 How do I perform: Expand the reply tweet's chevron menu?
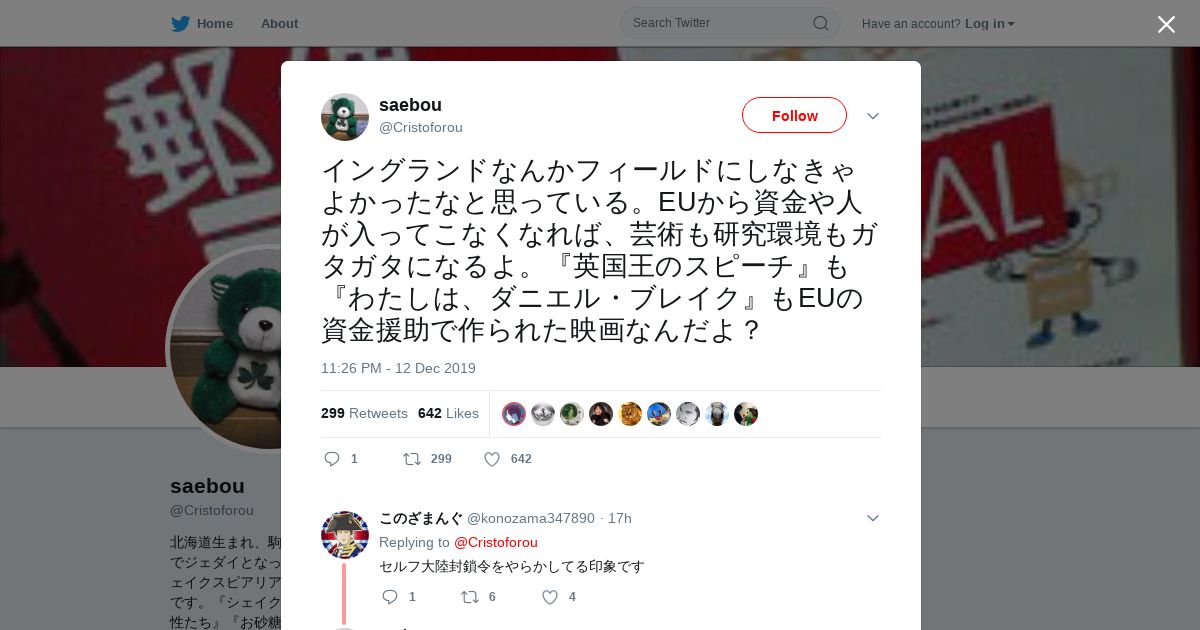(x=872, y=518)
